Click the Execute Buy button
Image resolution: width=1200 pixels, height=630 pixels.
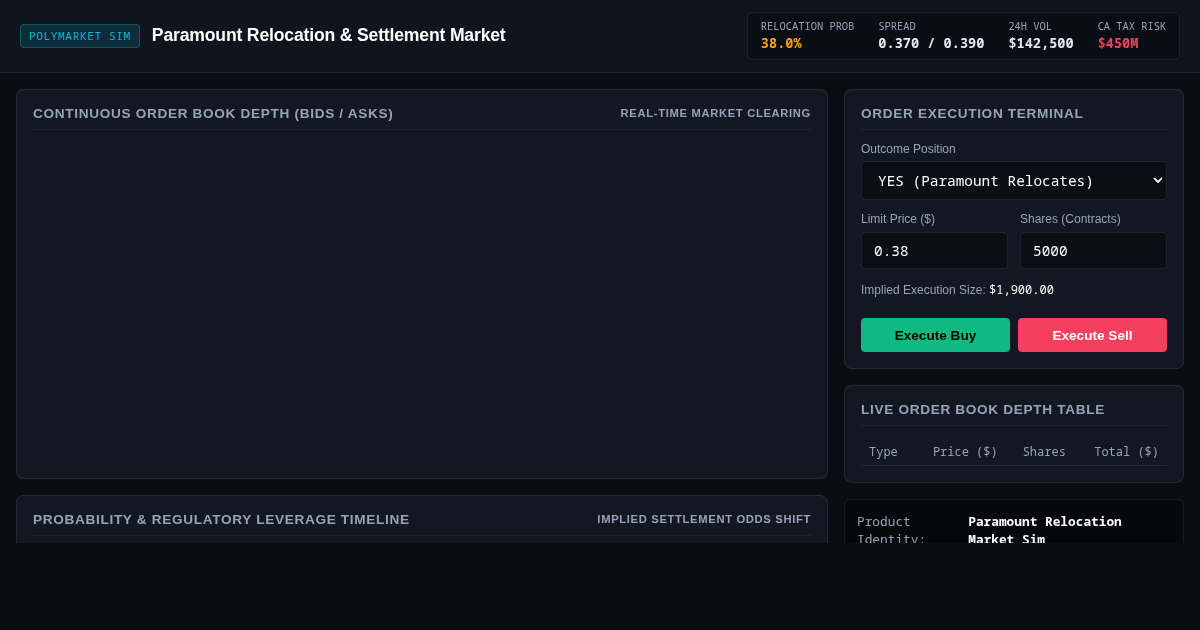click(935, 335)
